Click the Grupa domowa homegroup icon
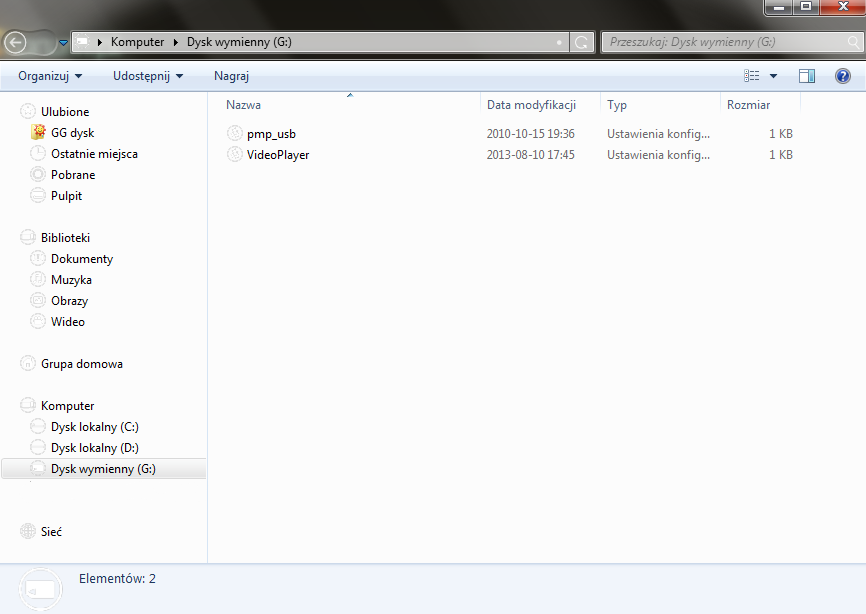This screenshot has width=866, height=614. click(x=28, y=363)
